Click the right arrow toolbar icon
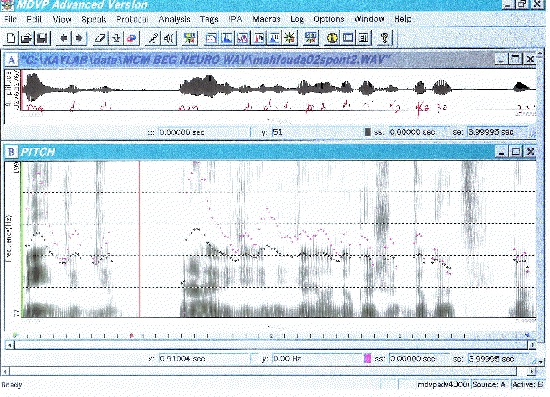The image size is (550, 397). pyautogui.click(x=79, y=38)
